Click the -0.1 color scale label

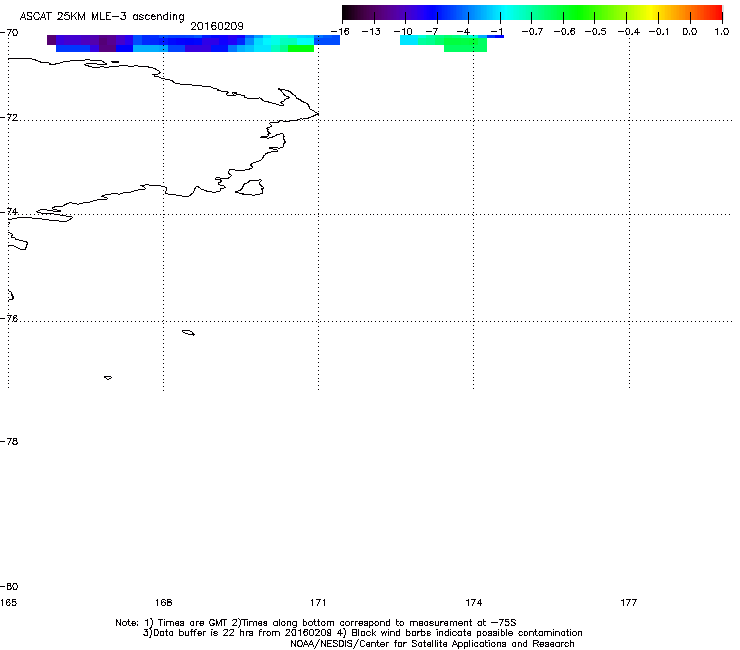click(x=659, y=32)
